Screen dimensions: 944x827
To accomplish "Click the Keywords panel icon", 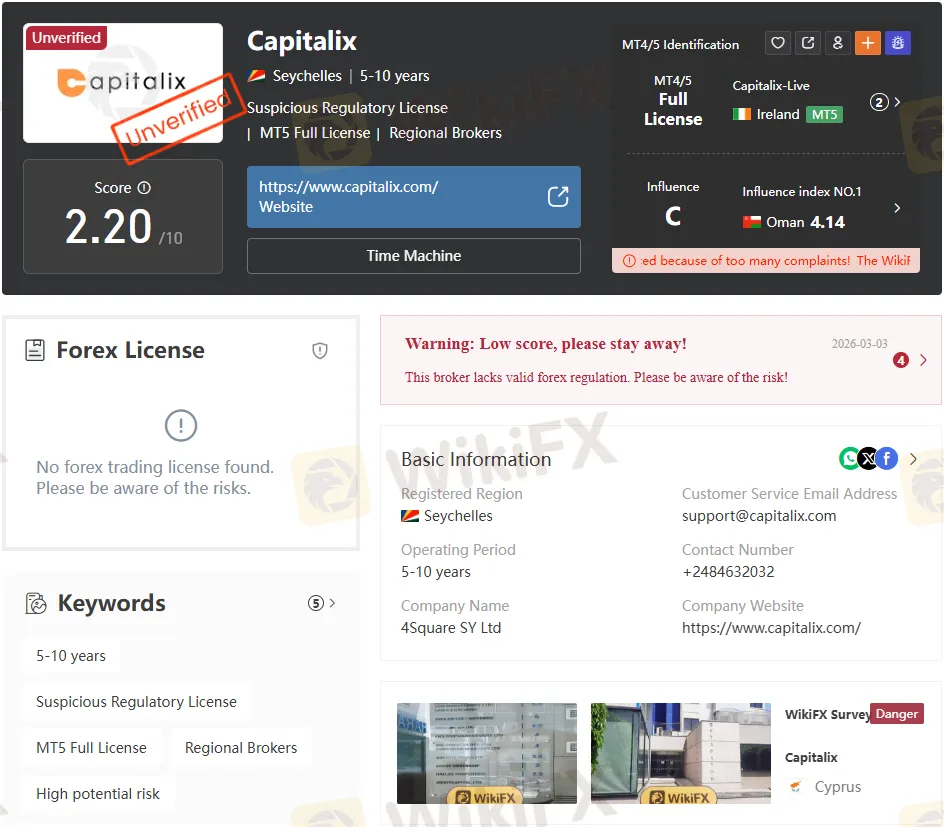I will pyautogui.click(x=36, y=603).
